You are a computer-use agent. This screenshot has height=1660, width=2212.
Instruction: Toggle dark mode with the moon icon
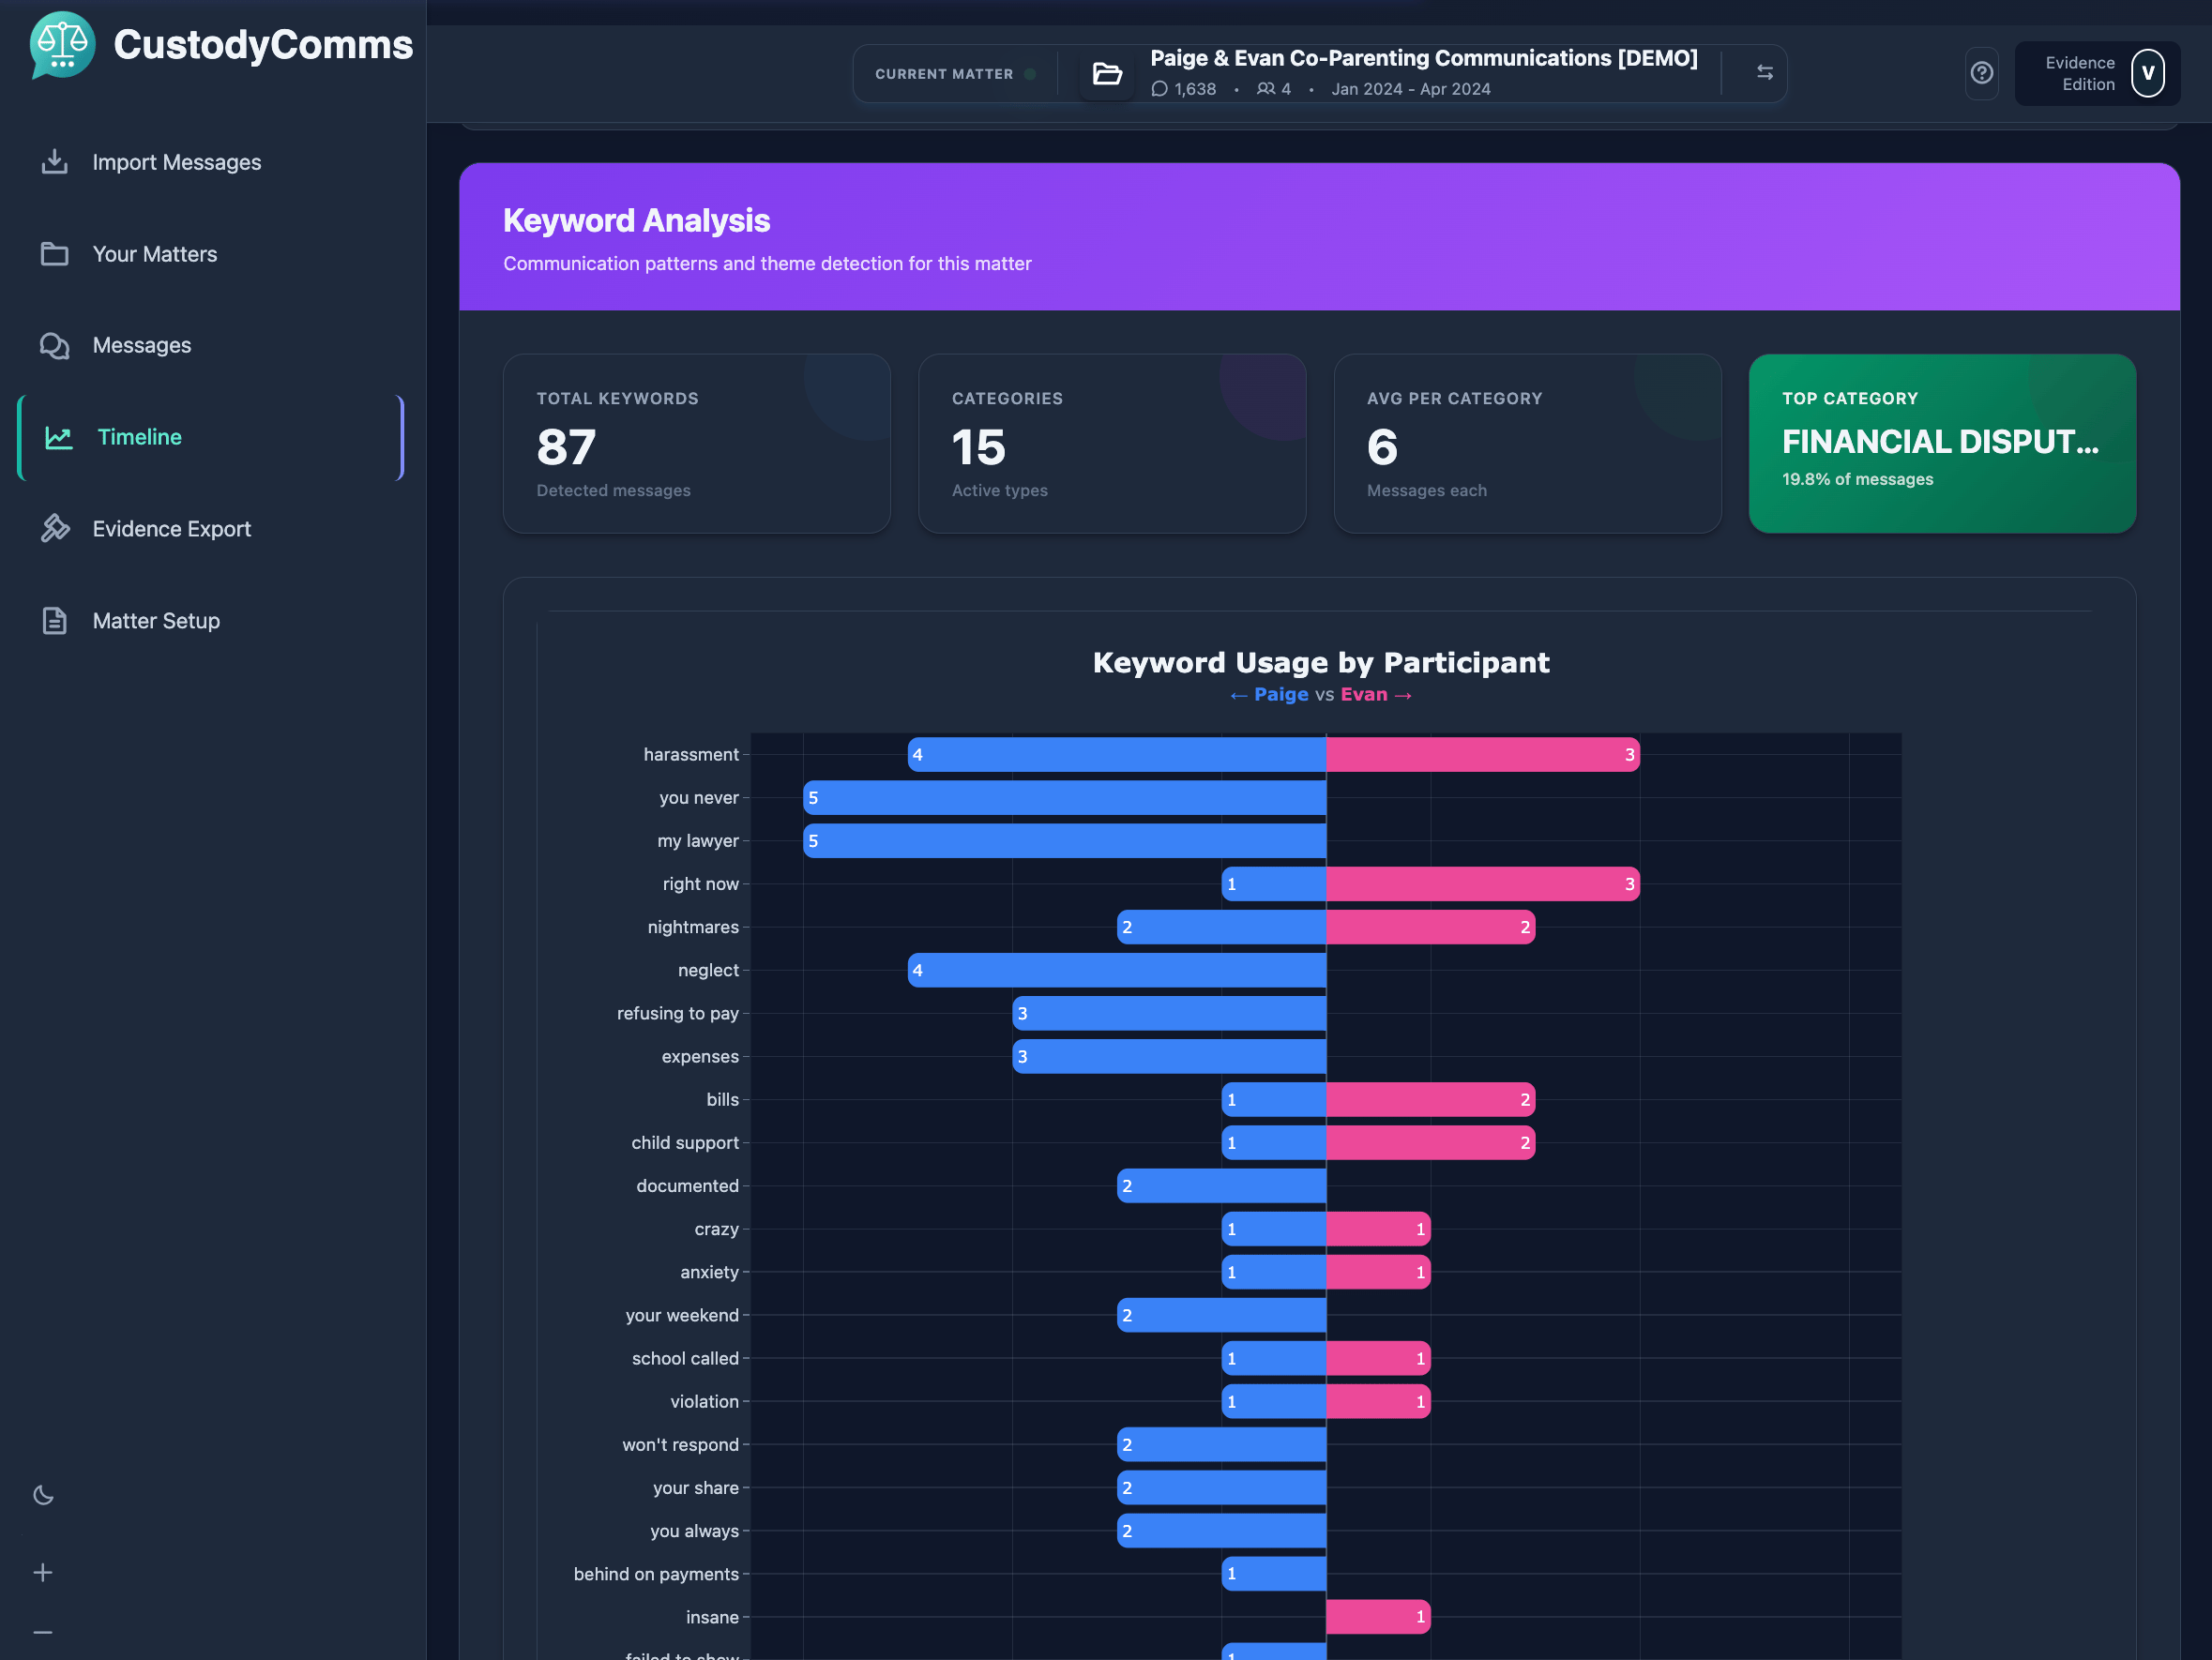(x=43, y=1496)
